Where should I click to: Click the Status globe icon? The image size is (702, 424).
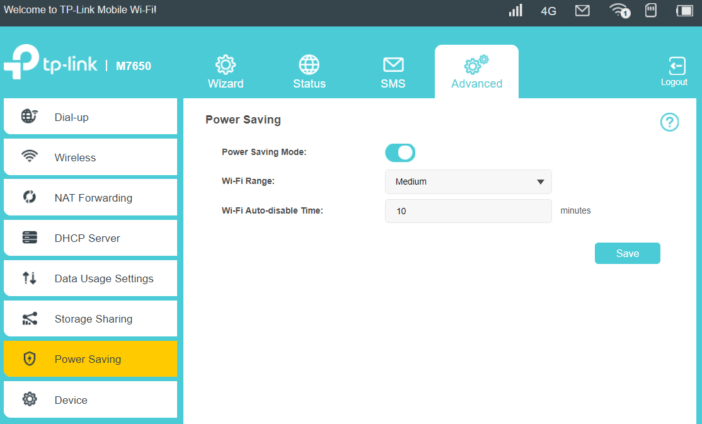pyautogui.click(x=309, y=65)
